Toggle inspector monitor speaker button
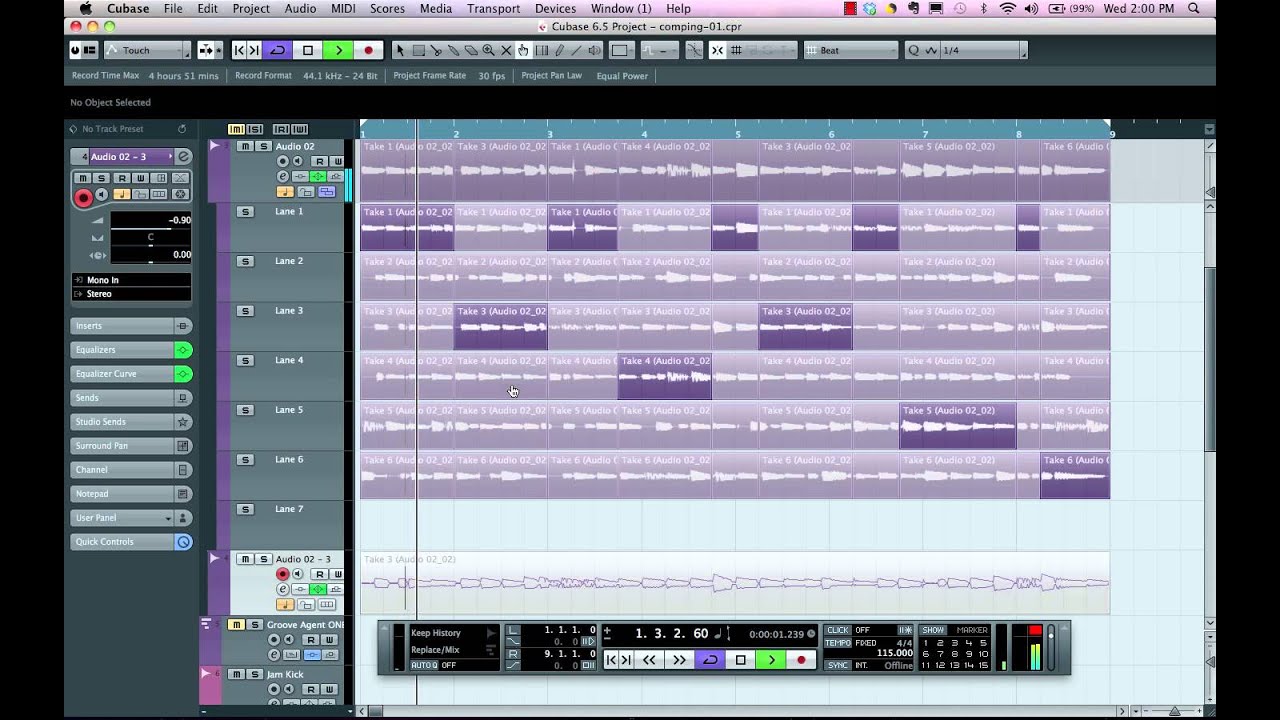The height and width of the screenshot is (720, 1280). 101,194
